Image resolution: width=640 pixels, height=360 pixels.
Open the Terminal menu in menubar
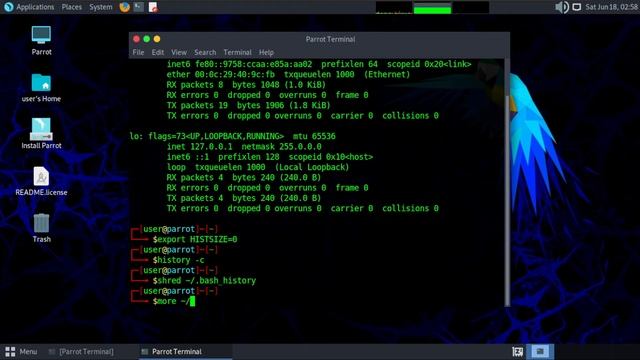pos(237,52)
